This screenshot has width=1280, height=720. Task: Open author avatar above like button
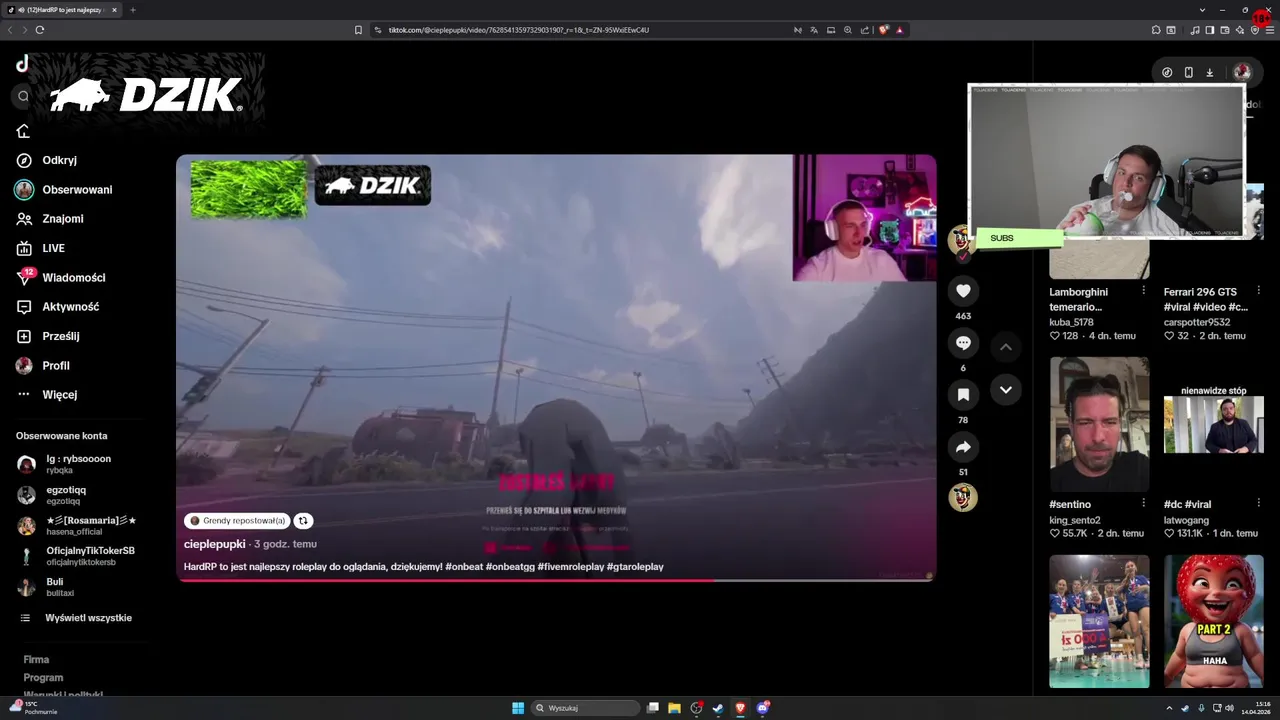click(x=961, y=239)
